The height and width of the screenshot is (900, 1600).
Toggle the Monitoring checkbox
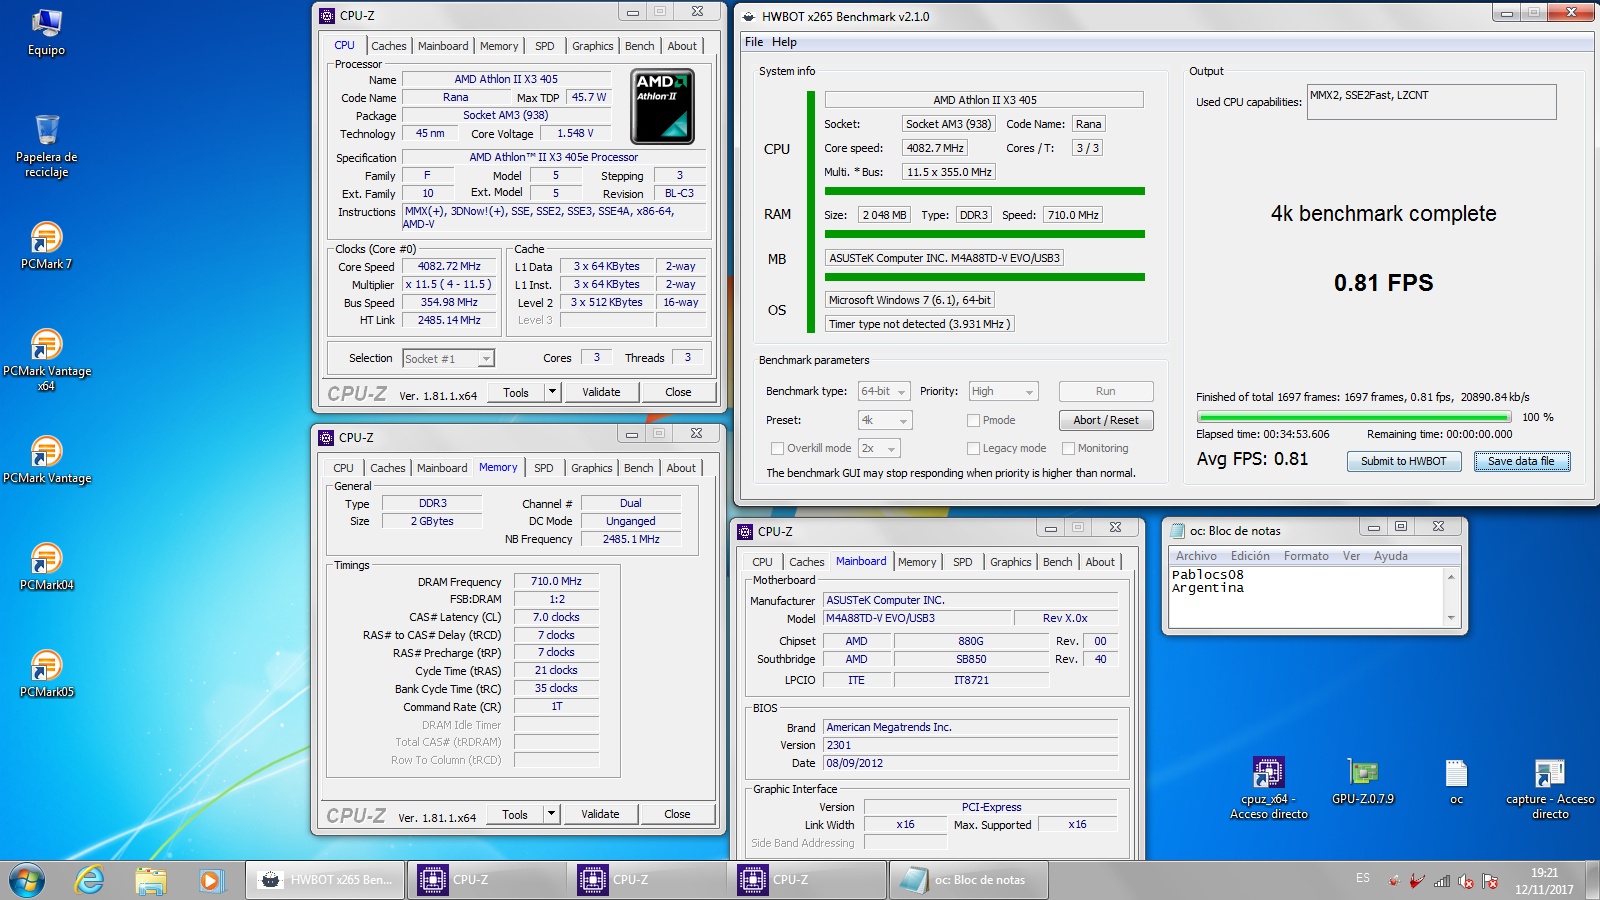point(1068,448)
